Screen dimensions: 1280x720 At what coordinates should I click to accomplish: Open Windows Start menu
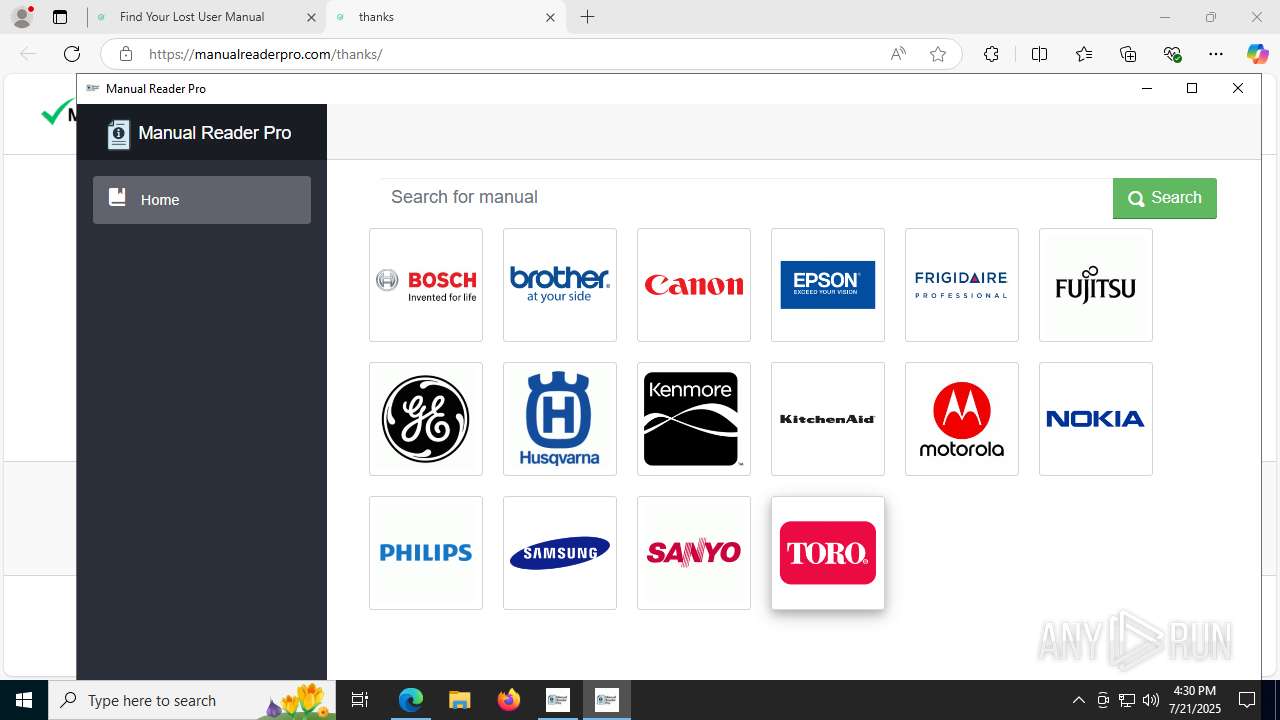click(x=24, y=700)
